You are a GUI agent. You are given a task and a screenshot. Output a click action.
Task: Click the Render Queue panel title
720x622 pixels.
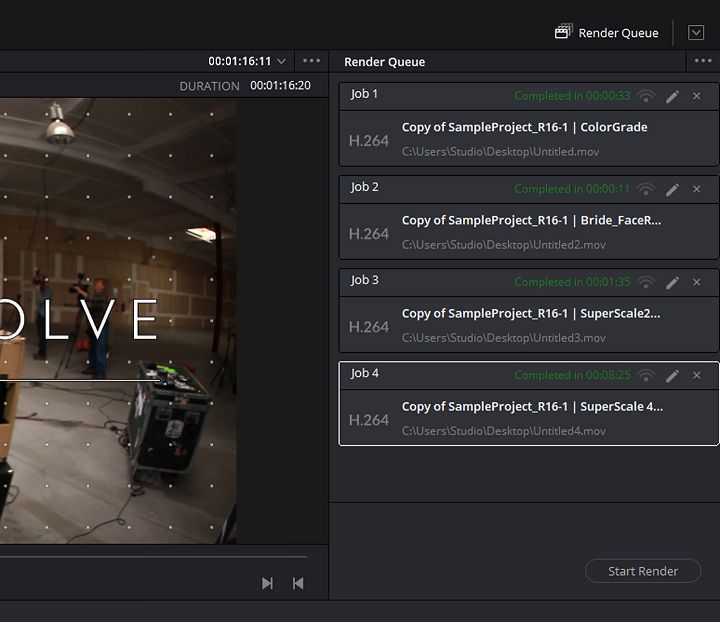(384, 62)
